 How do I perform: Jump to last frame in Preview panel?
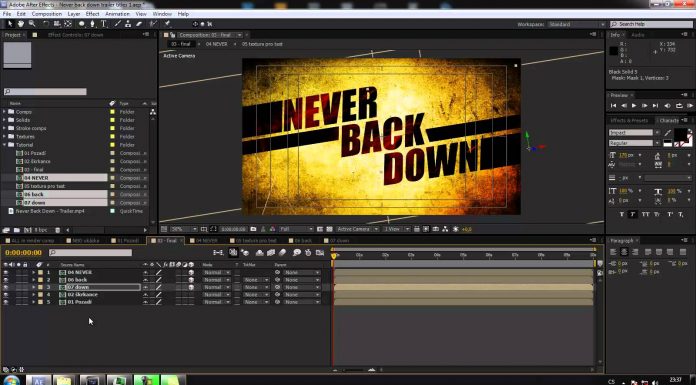coord(655,106)
